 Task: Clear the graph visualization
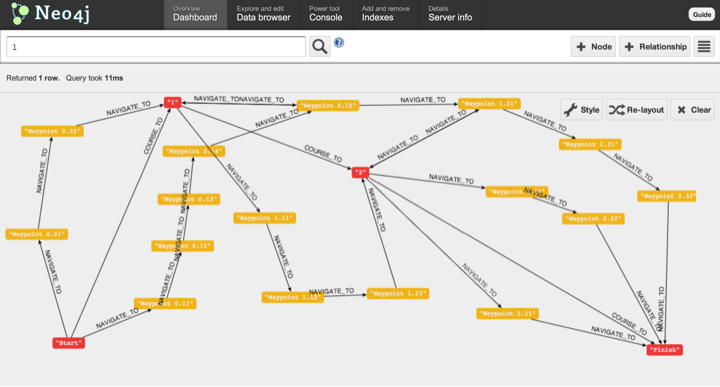pos(693,110)
